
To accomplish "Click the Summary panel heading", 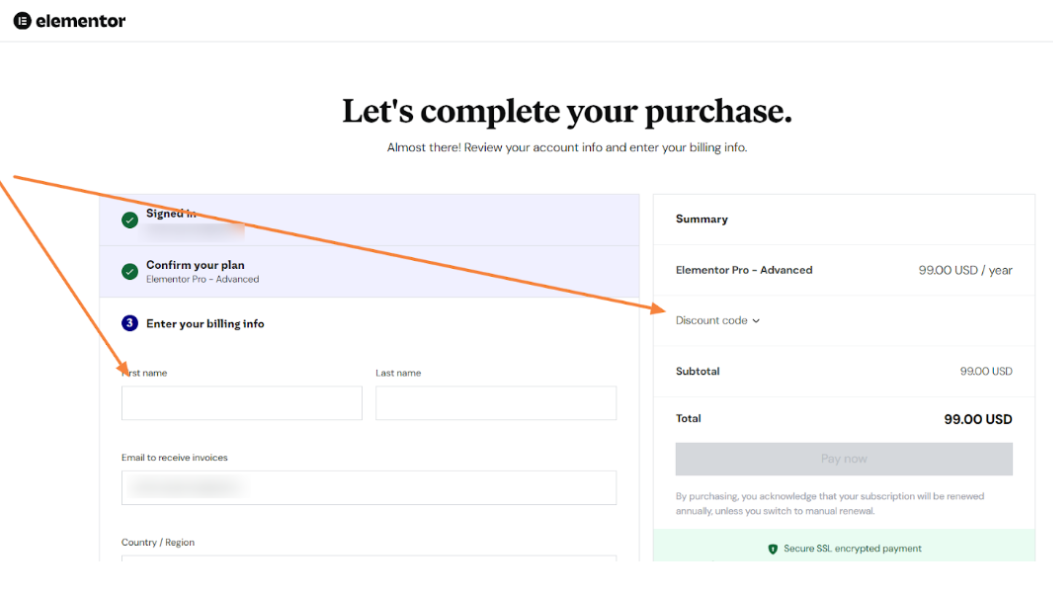I will pos(701,219).
